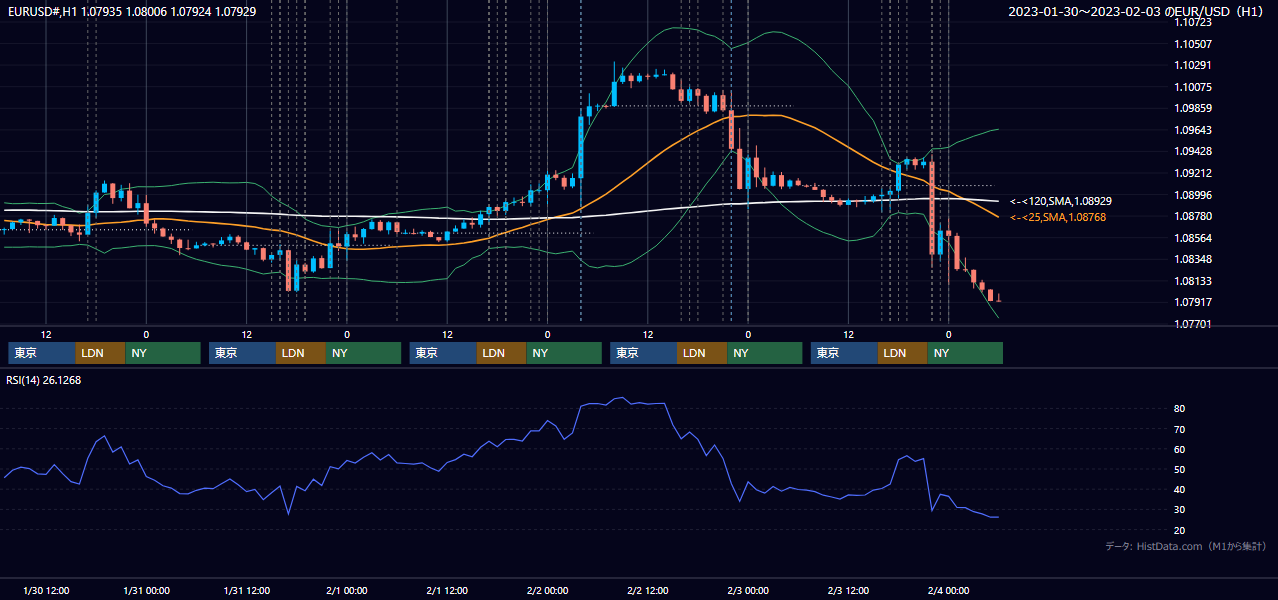Viewport: 1278px width, 600px height.
Task: Select the RSI 20 level label
Action: click(1180, 530)
